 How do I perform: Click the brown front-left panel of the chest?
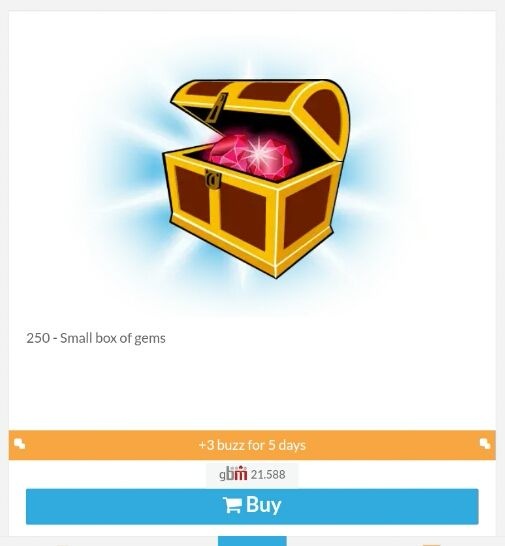pyautogui.click(x=193, y=194)
